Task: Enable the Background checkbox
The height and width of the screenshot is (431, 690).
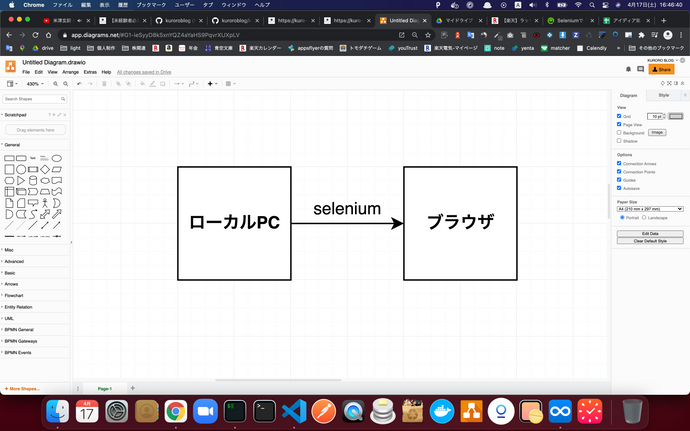Action: tap(619, 133)
